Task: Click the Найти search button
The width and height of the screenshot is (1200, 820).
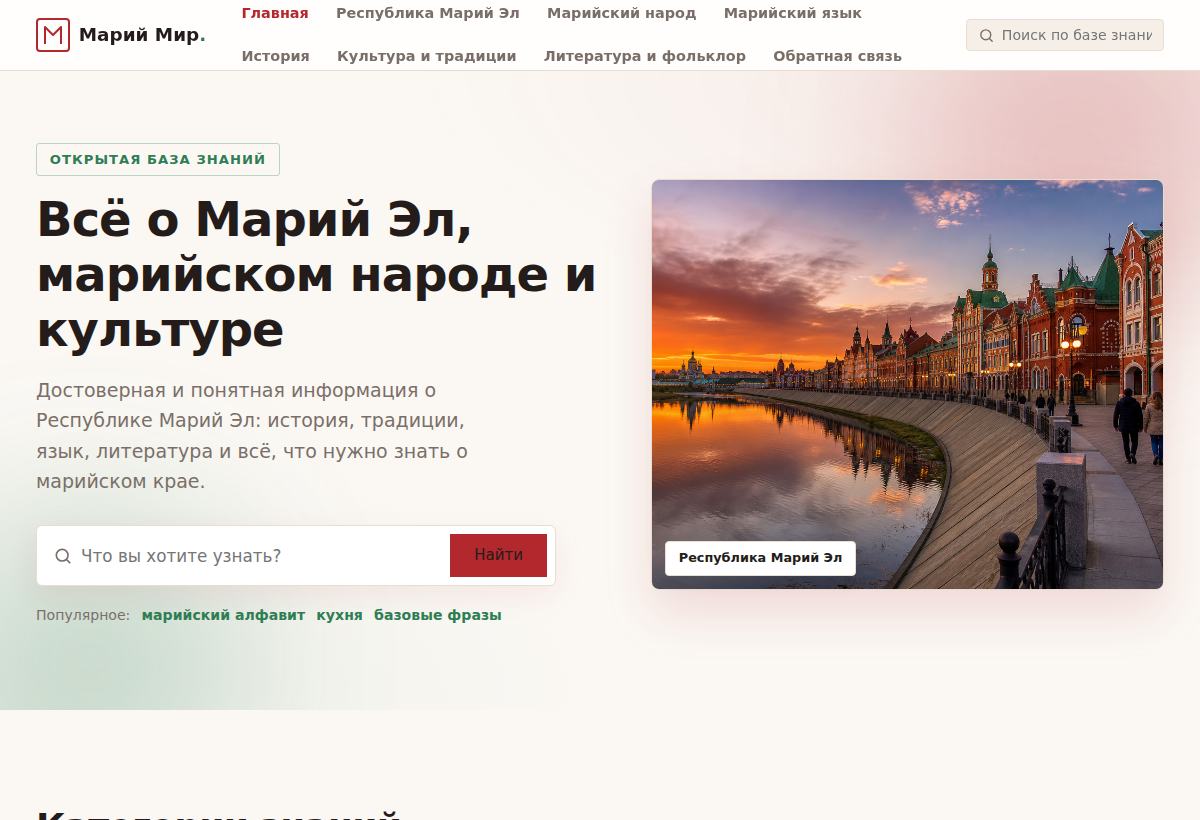Action: 498,555
